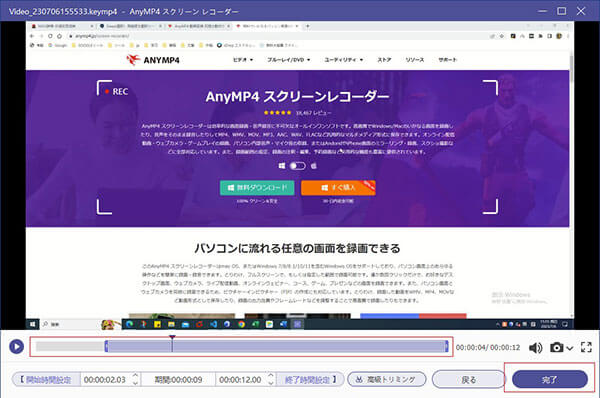Click the 00:00:04/ 00:00:12 time readout

tap(488, 347)
